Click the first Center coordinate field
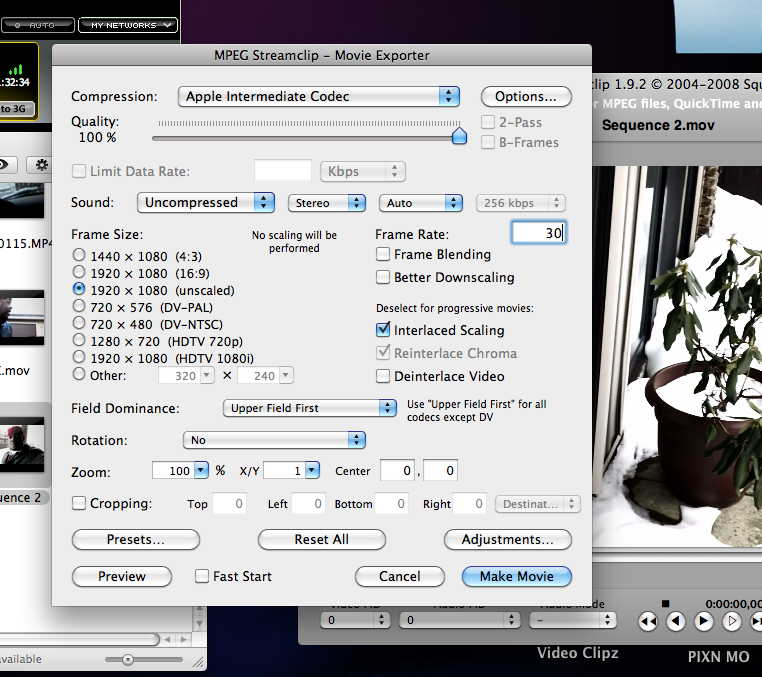The width and height of the screenshot is (762, 677). [398, 470]
